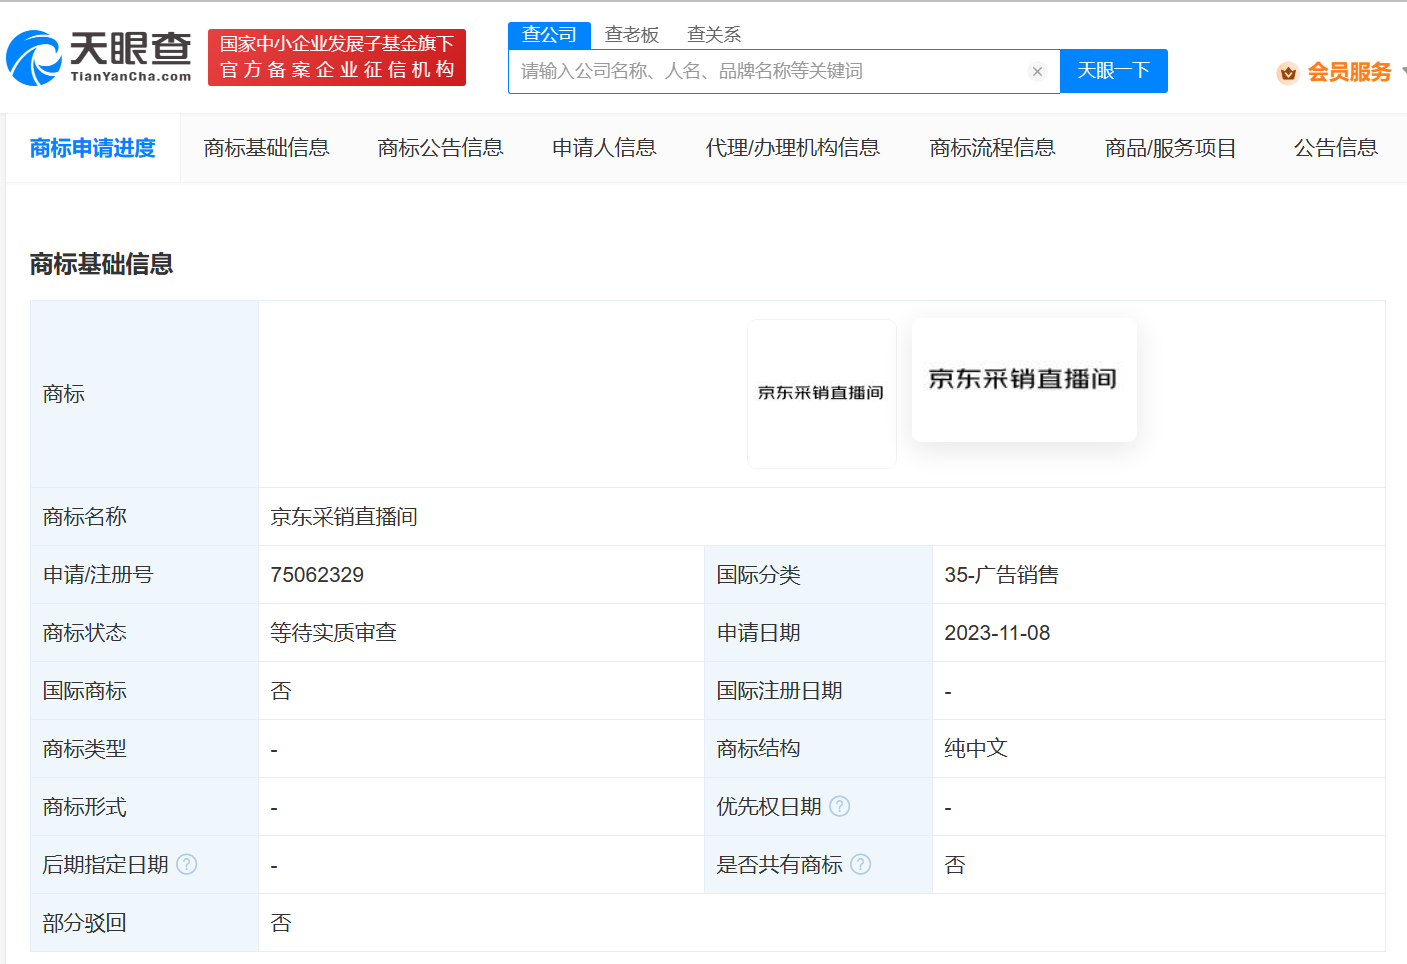
Task: Click the red 国家中小企业发展子基金 banner
Action: point(337,57)
